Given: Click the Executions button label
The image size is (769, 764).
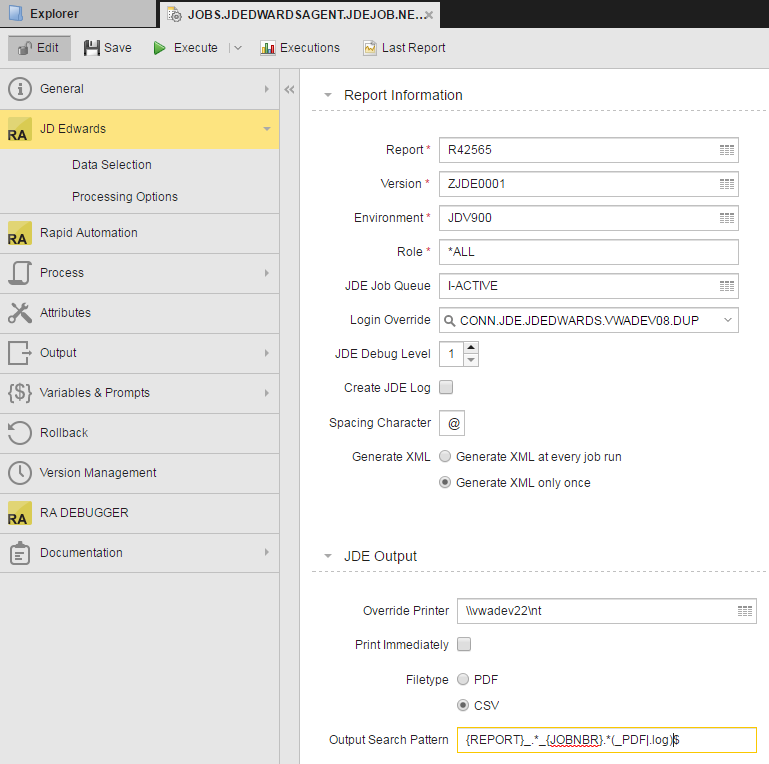Looking at the screenshot, I should [x=309, y=48].
